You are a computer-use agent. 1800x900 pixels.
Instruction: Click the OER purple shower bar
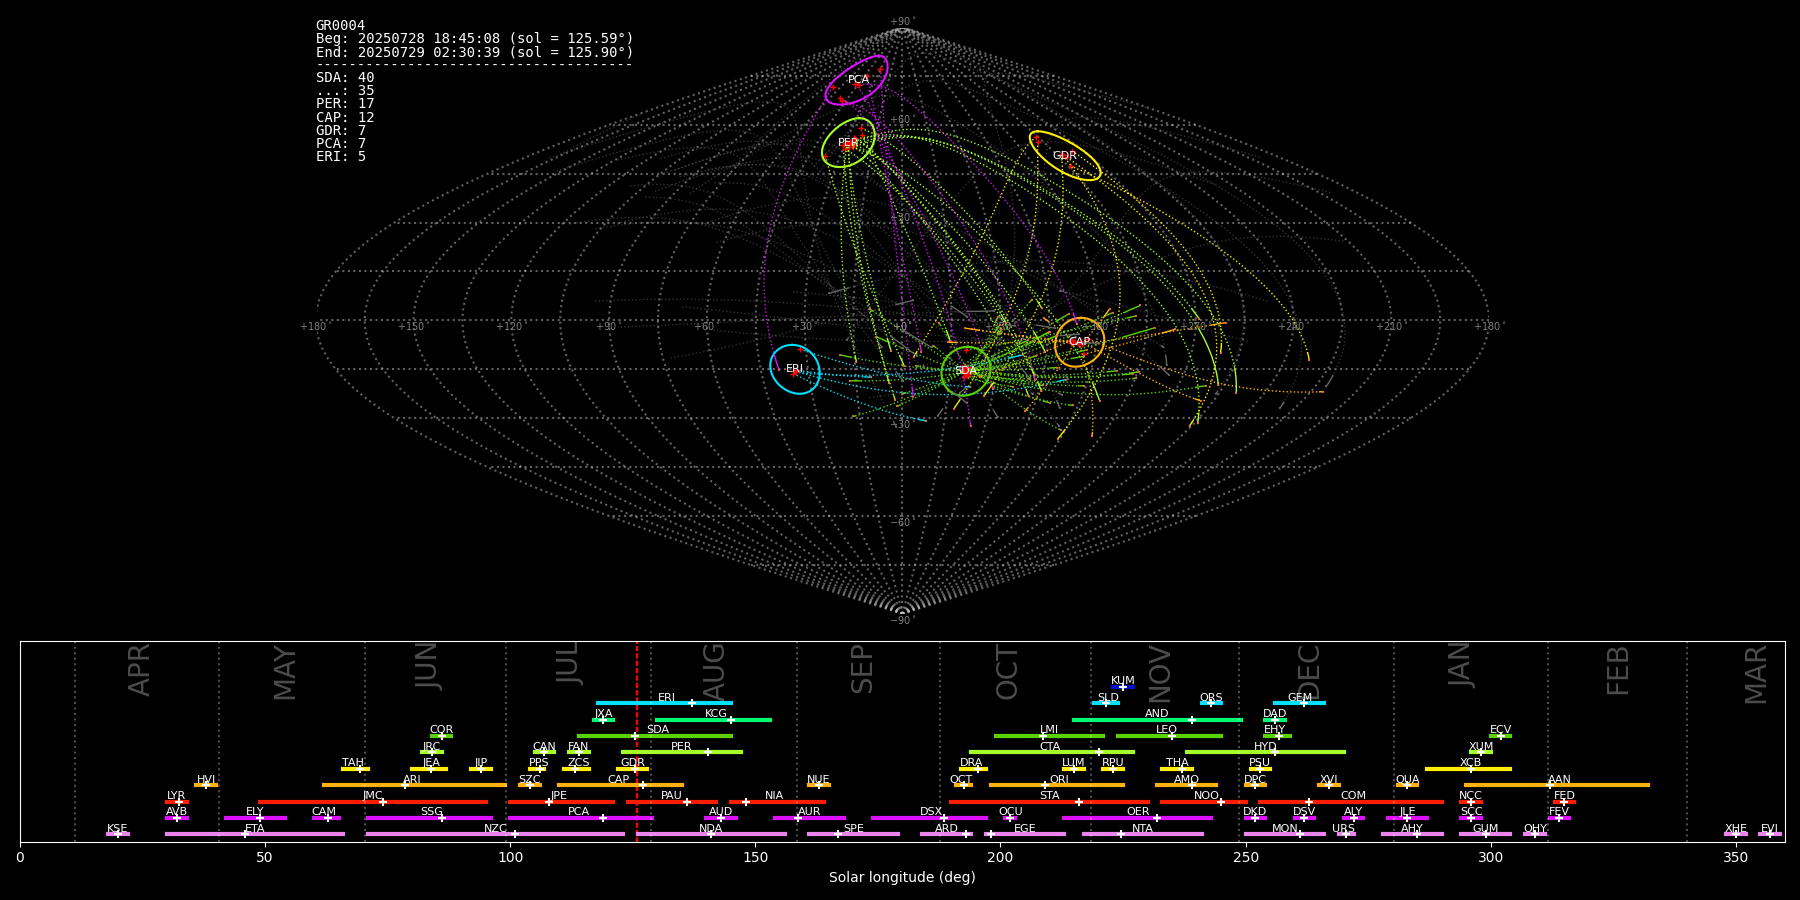1137,818
